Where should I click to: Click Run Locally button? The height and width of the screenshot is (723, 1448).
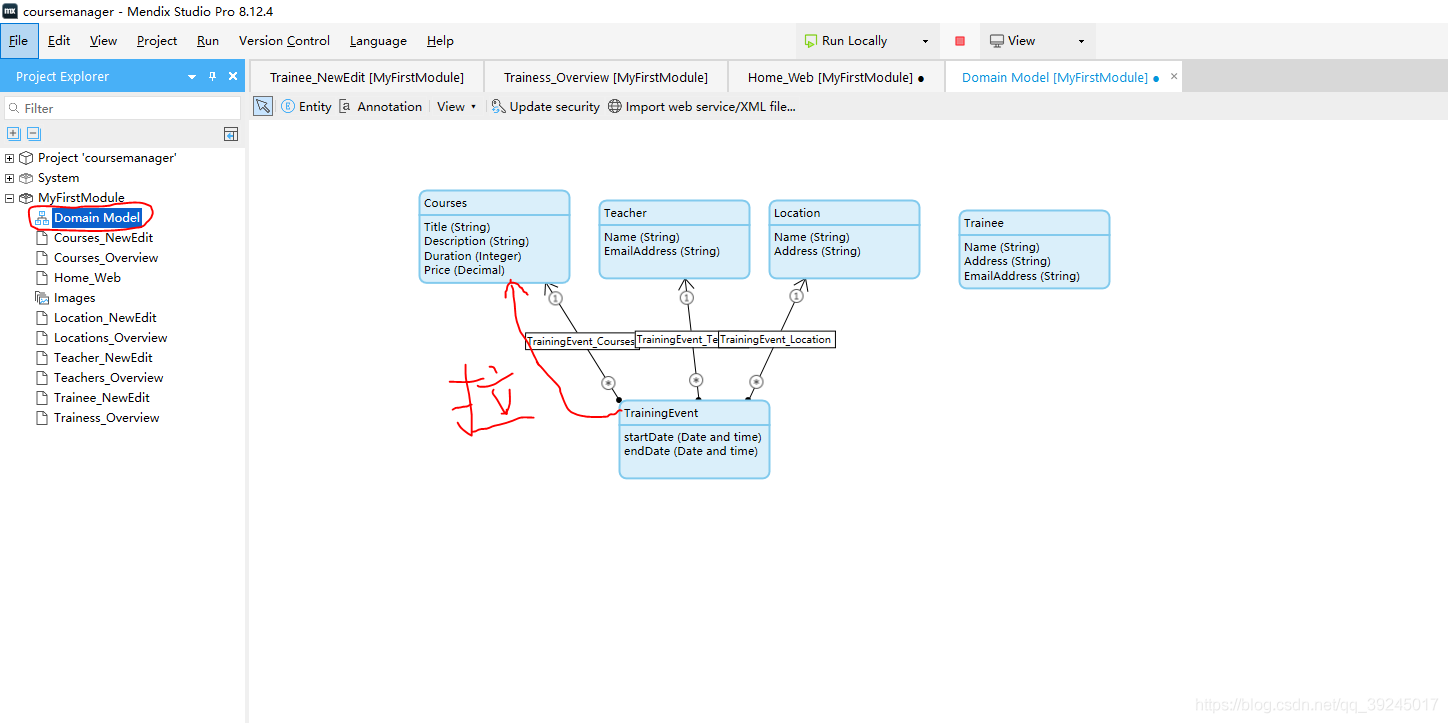coord(845,41)
